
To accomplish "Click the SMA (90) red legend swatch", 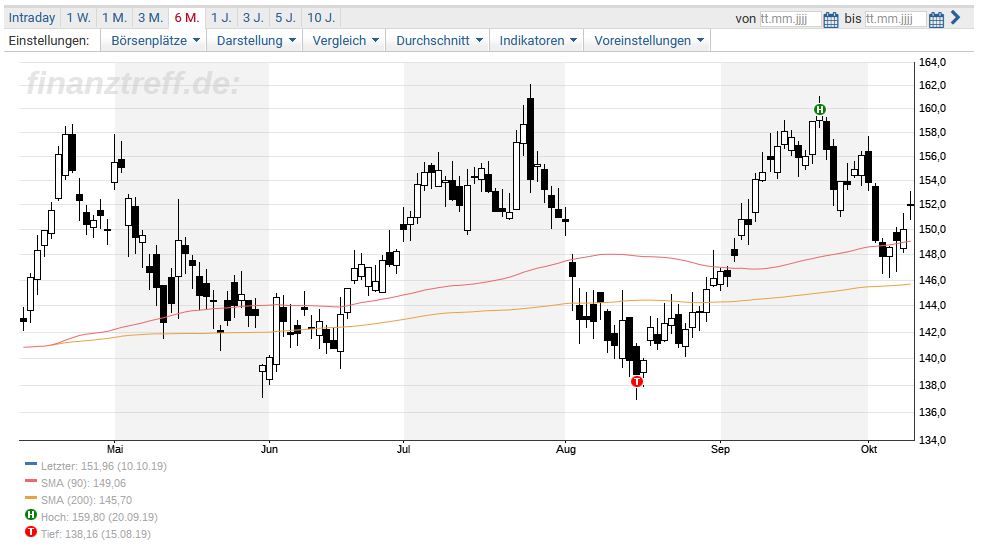I will [31, 481].
